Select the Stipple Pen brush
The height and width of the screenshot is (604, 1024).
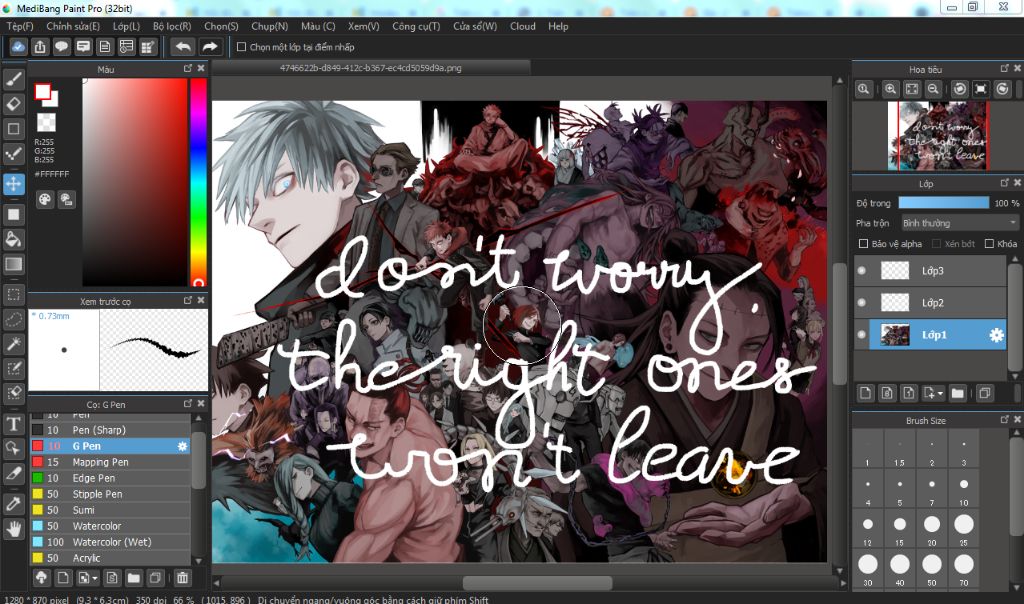point(110,494)
